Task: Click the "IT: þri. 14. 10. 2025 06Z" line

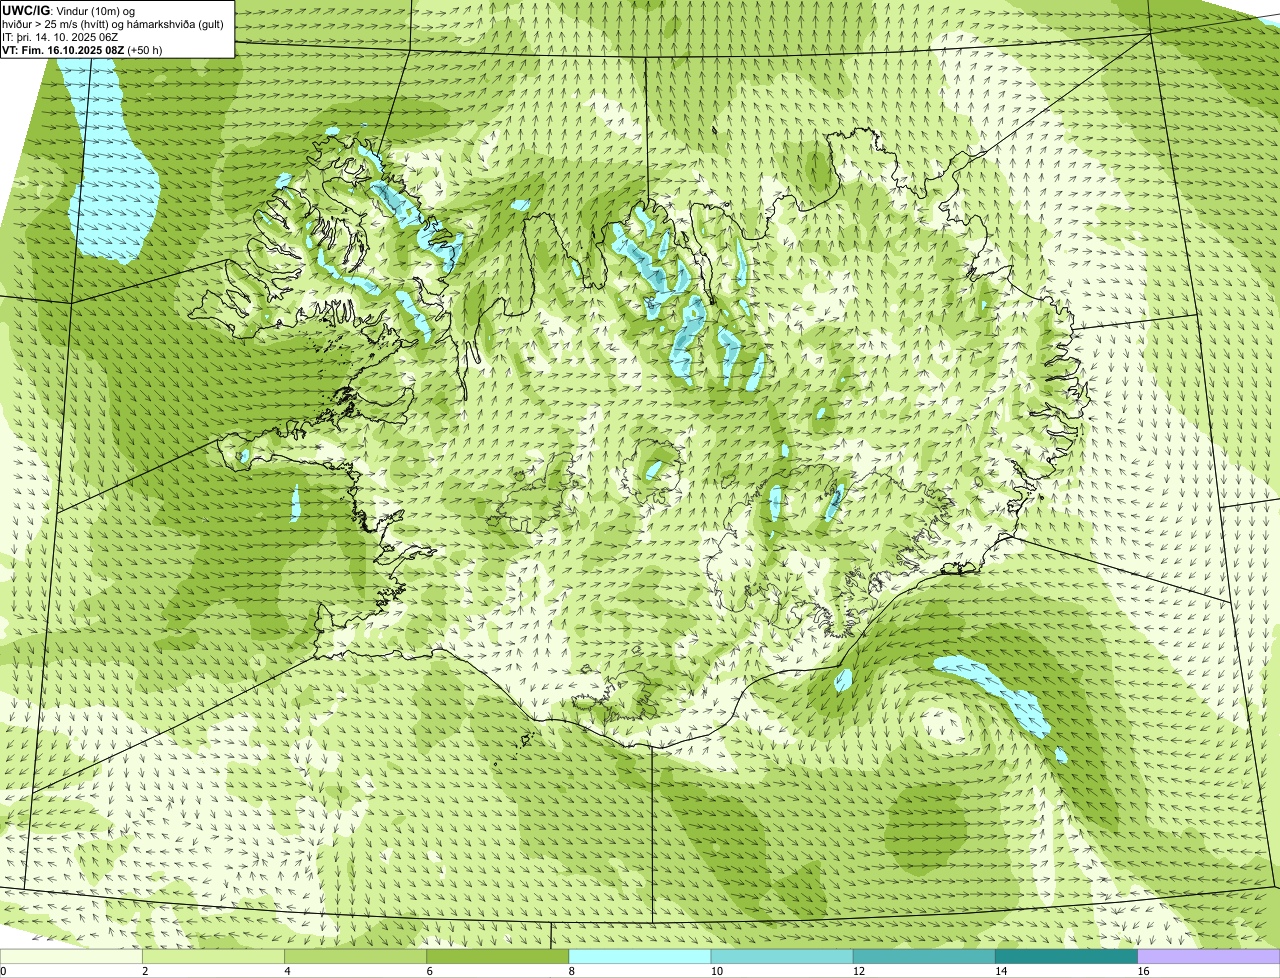Action: [x=60, y=36]
